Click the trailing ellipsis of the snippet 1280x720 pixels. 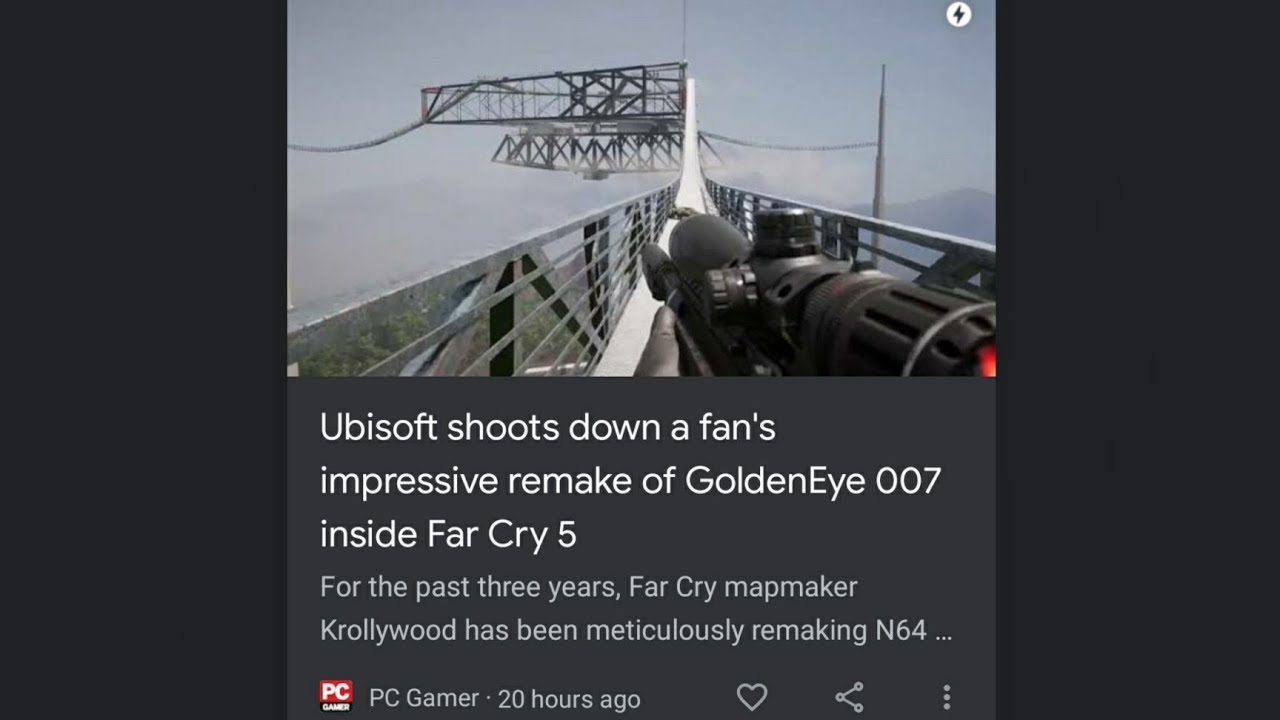pos(943,633)
